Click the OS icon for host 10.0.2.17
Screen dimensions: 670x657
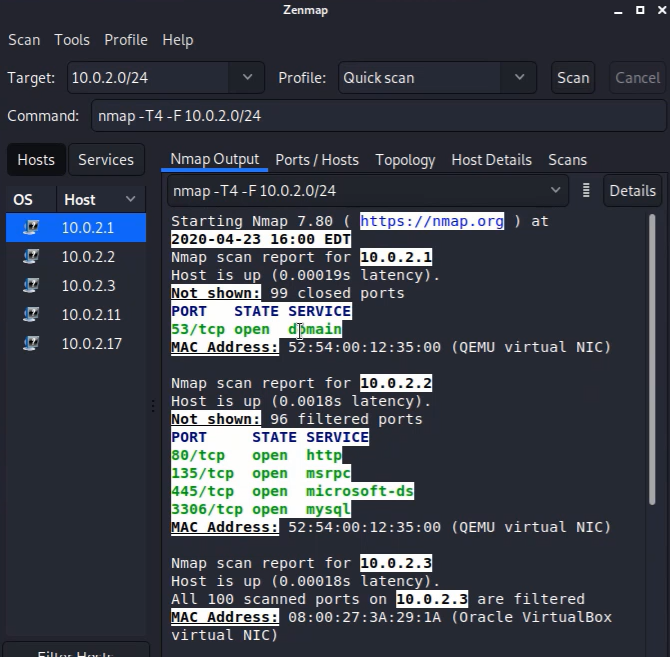(31, 343)
